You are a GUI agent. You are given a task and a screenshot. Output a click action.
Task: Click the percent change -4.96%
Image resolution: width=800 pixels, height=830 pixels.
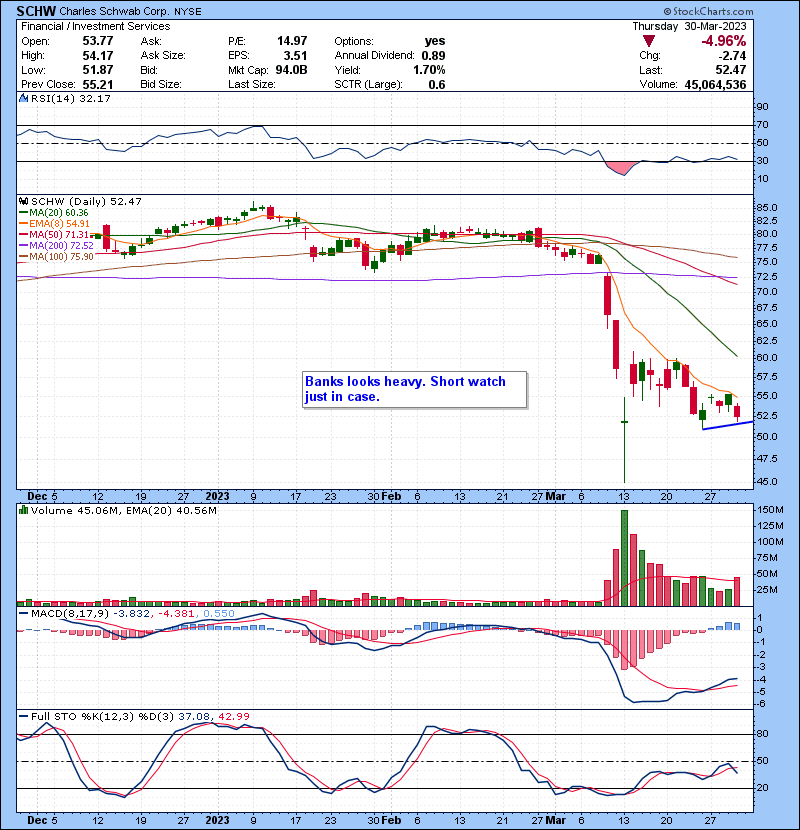[723, 41]
